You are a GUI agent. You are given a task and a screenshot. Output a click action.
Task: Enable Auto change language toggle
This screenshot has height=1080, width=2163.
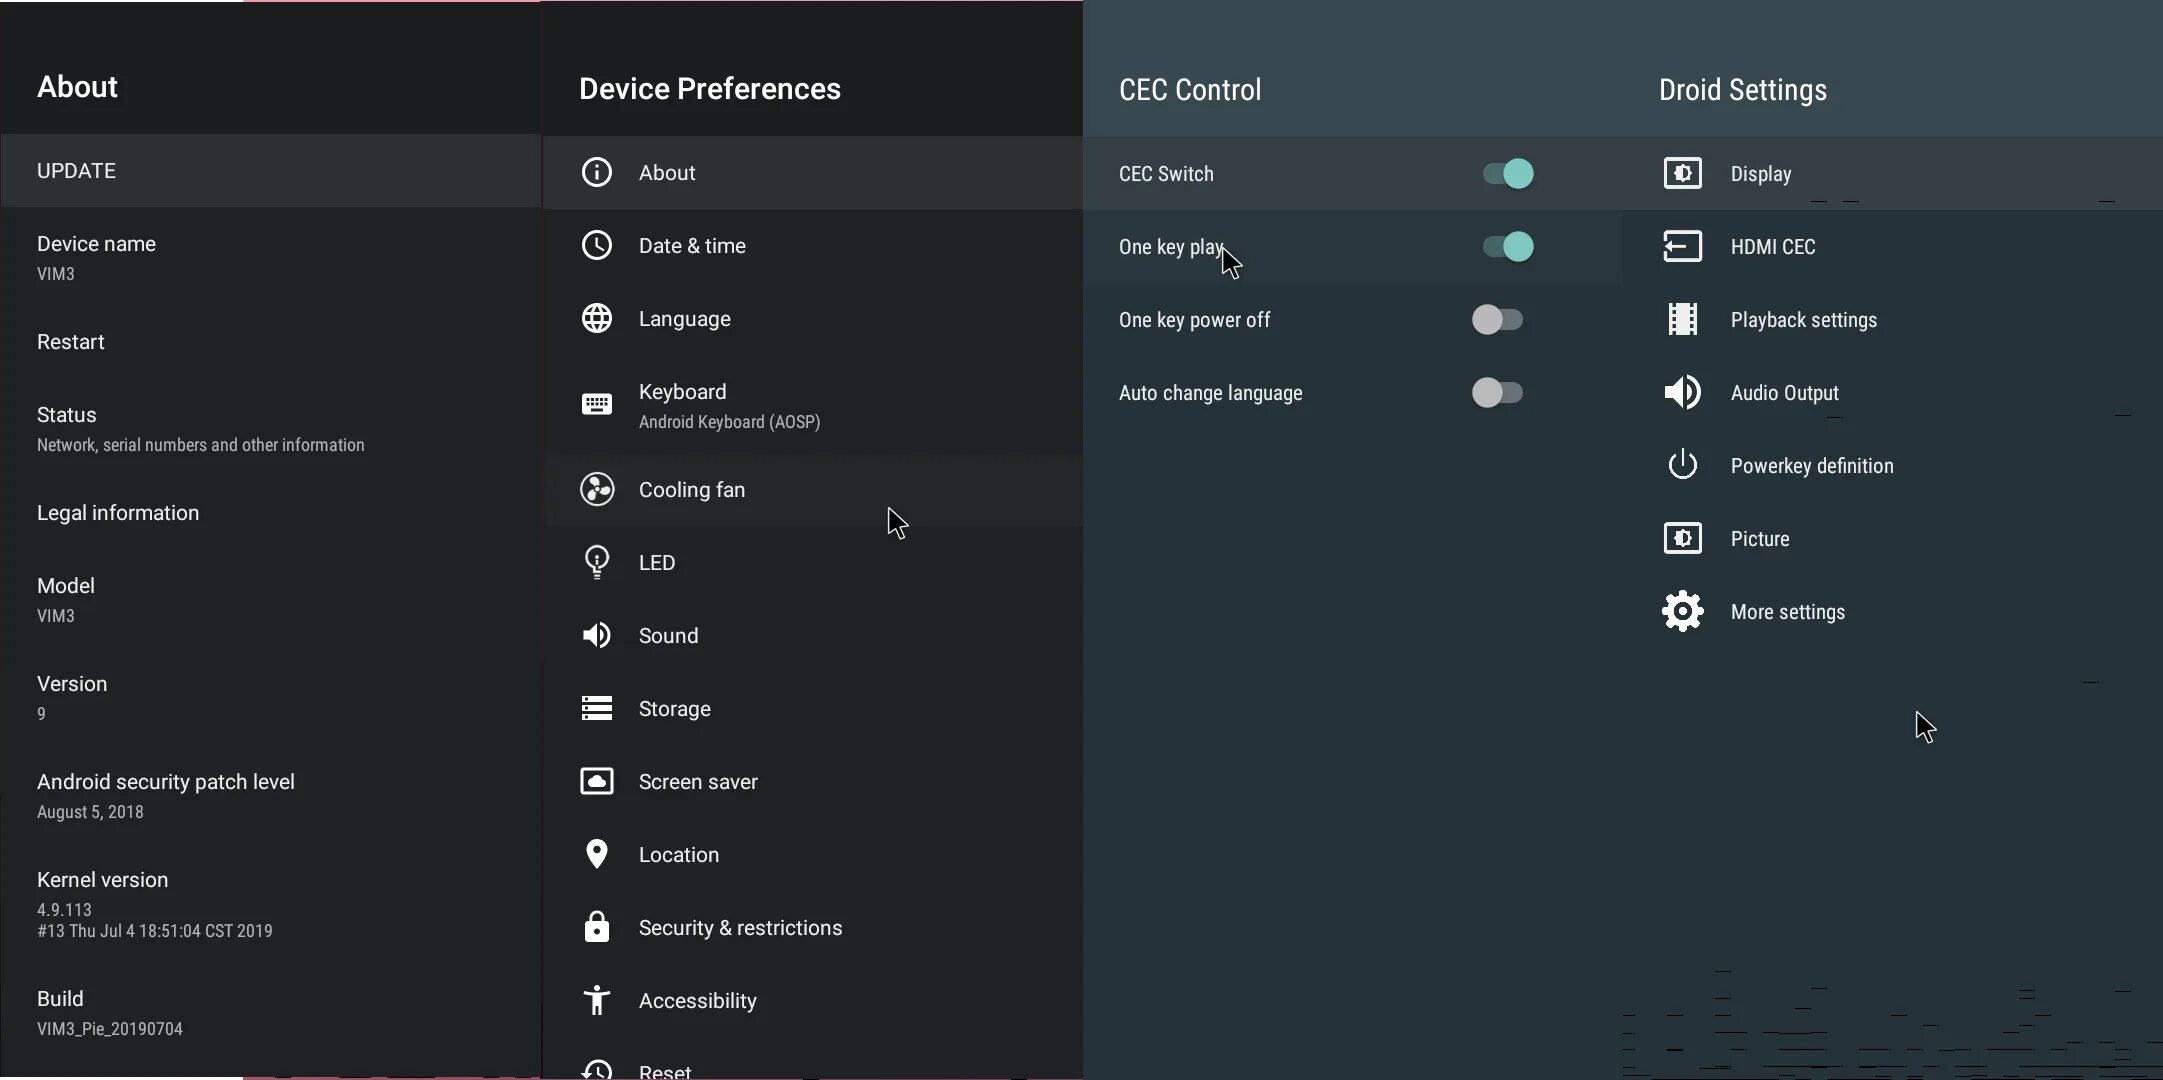pos(1497,393)
